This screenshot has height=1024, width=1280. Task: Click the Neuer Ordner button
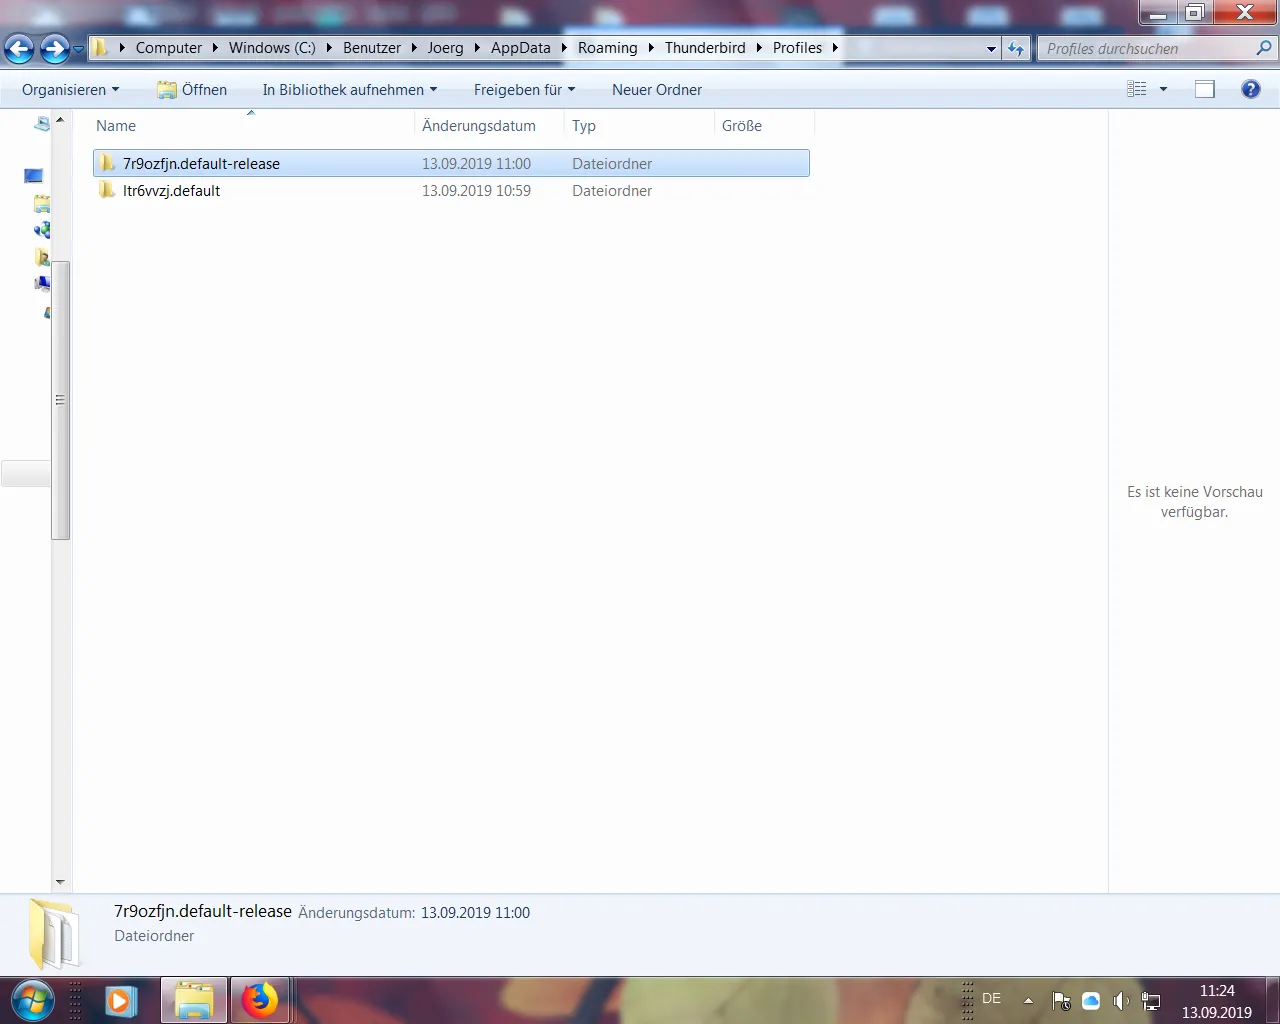[x=657, y=89]
